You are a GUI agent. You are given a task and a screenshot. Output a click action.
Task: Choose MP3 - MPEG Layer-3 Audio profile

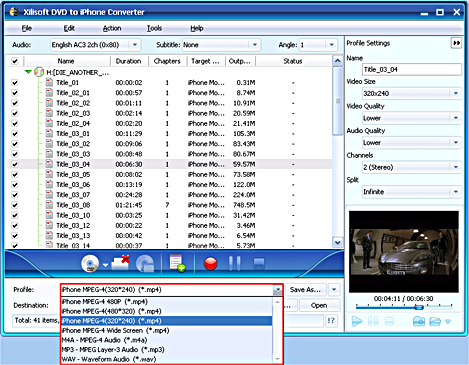(167, 350)
